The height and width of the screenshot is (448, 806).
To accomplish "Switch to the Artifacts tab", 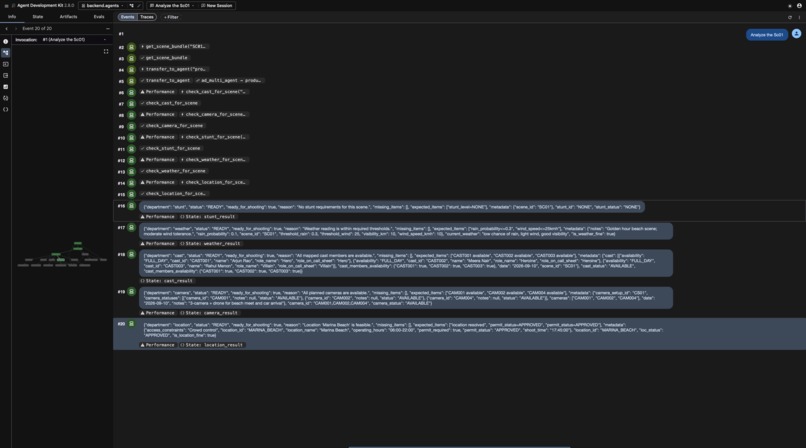I will tap(68, 17).
